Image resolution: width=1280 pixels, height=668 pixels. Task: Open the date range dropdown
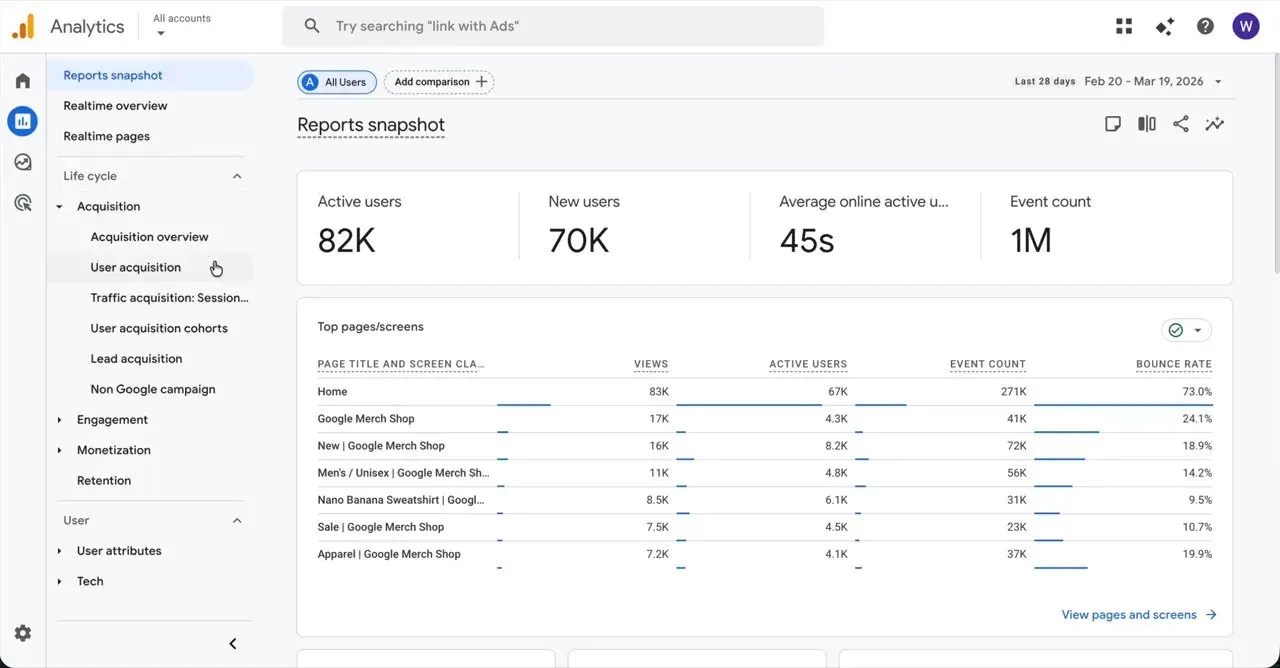tap(1154, 82)
